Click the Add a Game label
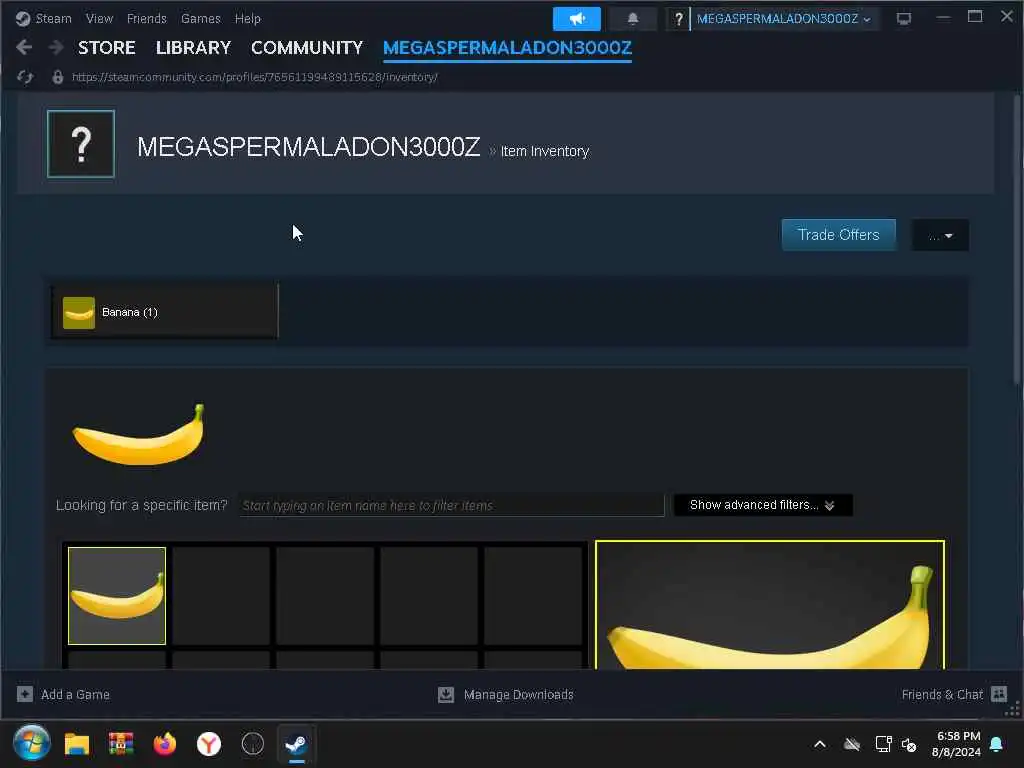 pos(75,695)
